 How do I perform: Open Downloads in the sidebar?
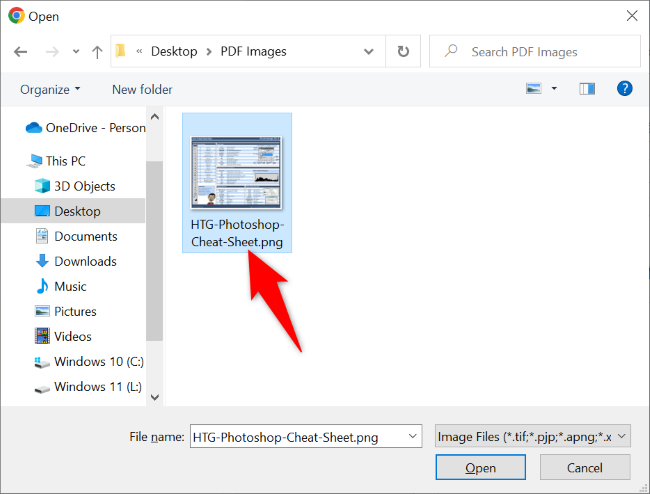pos(76,261)
